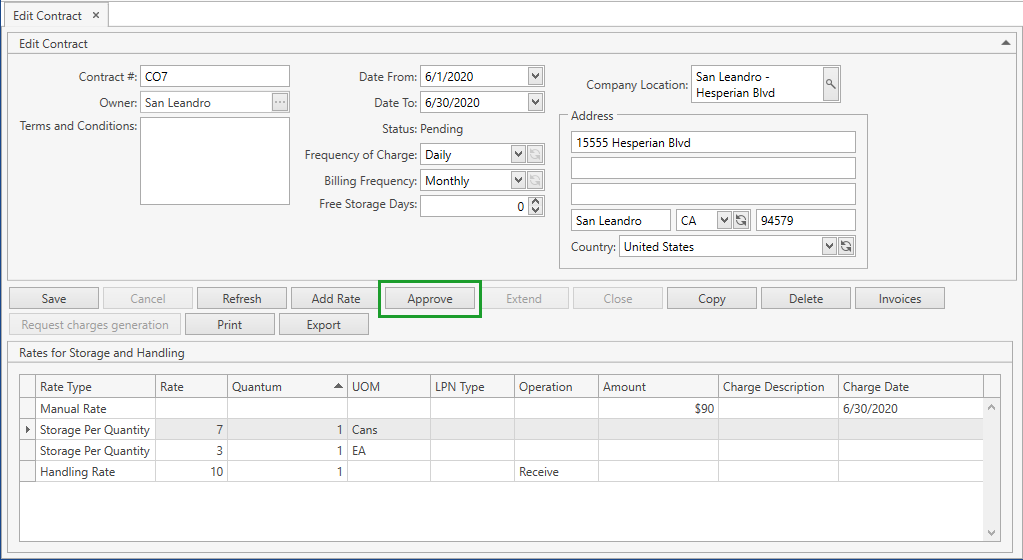Close the Edit Contract tab
The height and width of the screenshot is (560, 1023).
(96, 16)
